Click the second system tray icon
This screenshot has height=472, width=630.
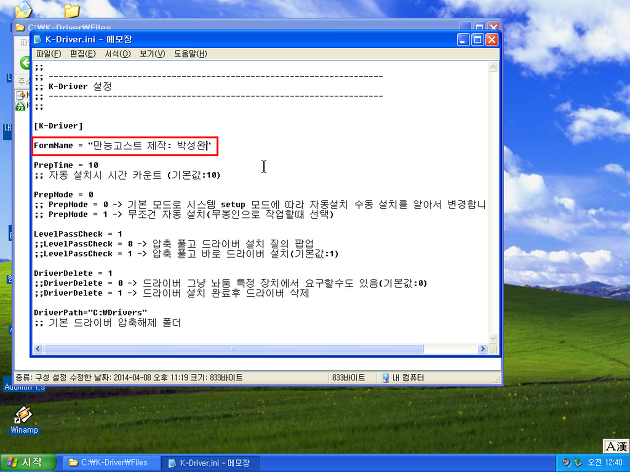tap(578, 462)
